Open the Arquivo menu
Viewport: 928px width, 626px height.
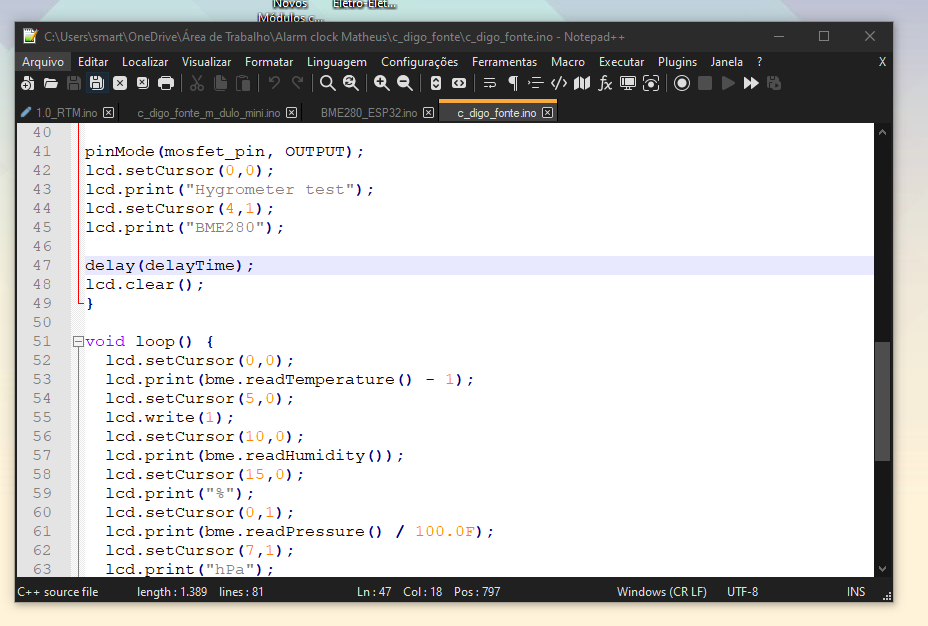pyautogui.click(x=43, y=62)
